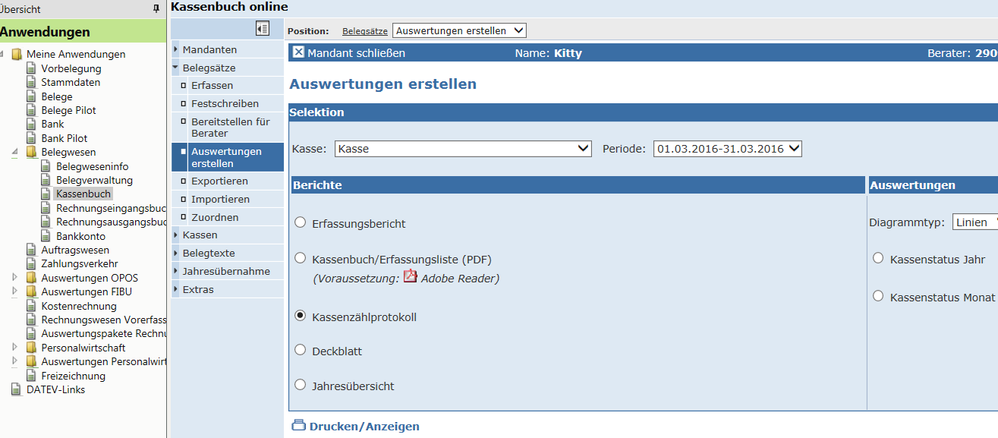Click the DATEV-Links document icon

16,390
